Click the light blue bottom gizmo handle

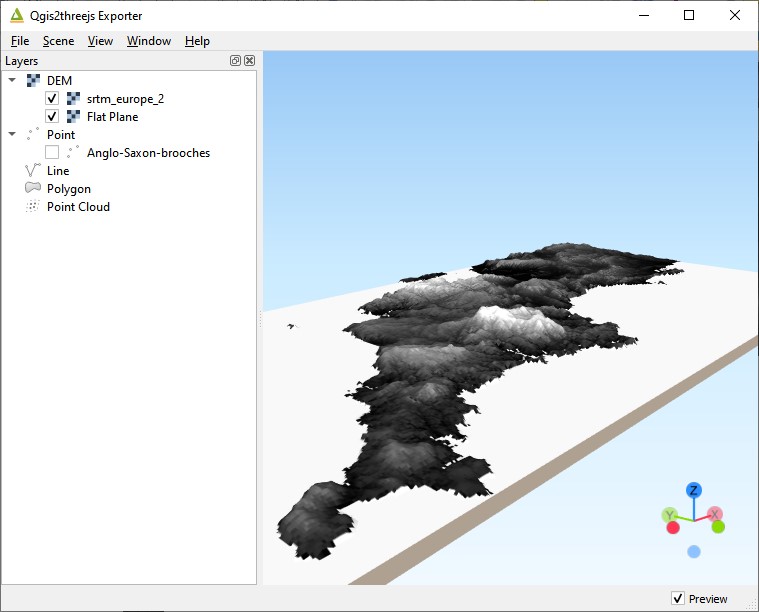point(694,551)
